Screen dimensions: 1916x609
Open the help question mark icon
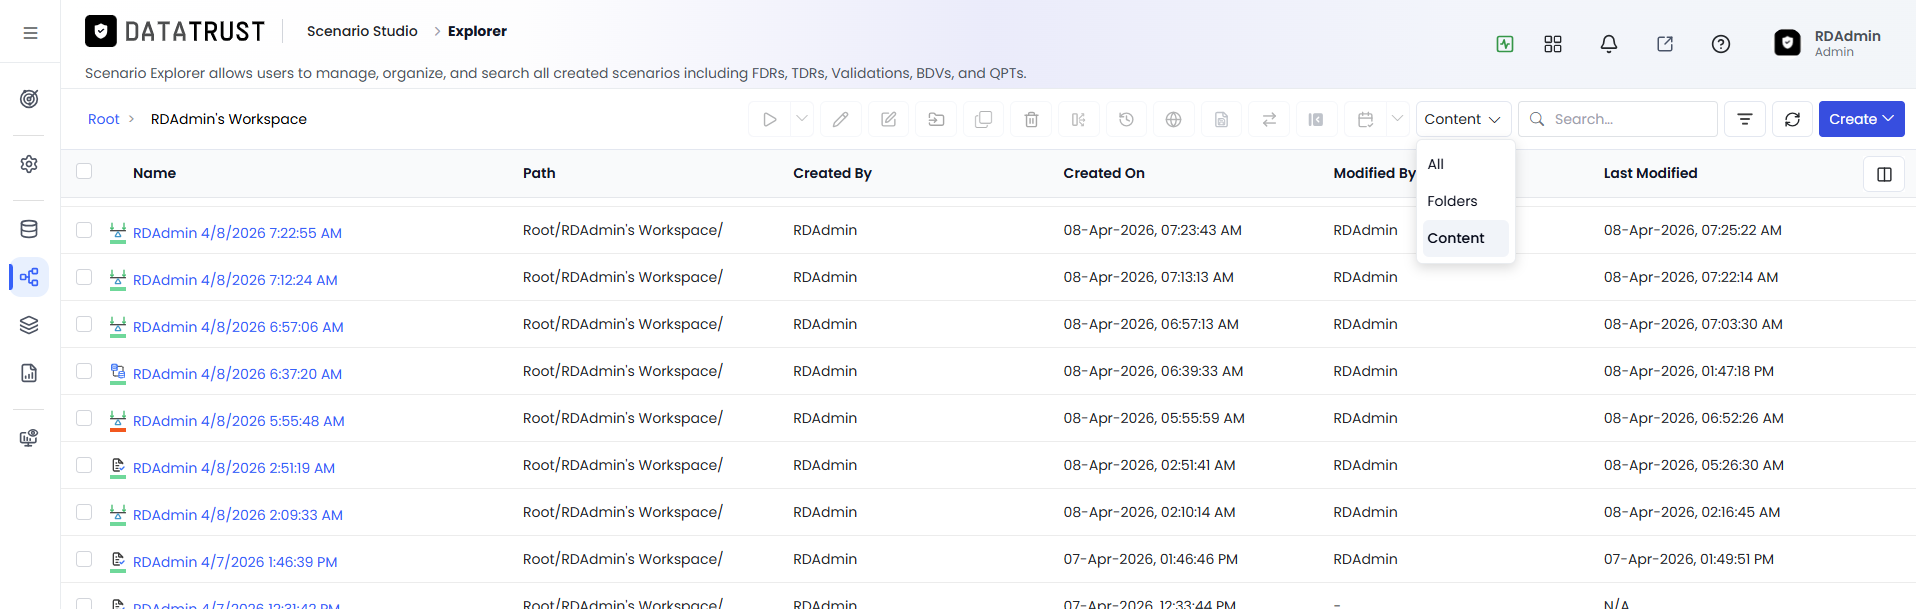[x=1721, y=44]
